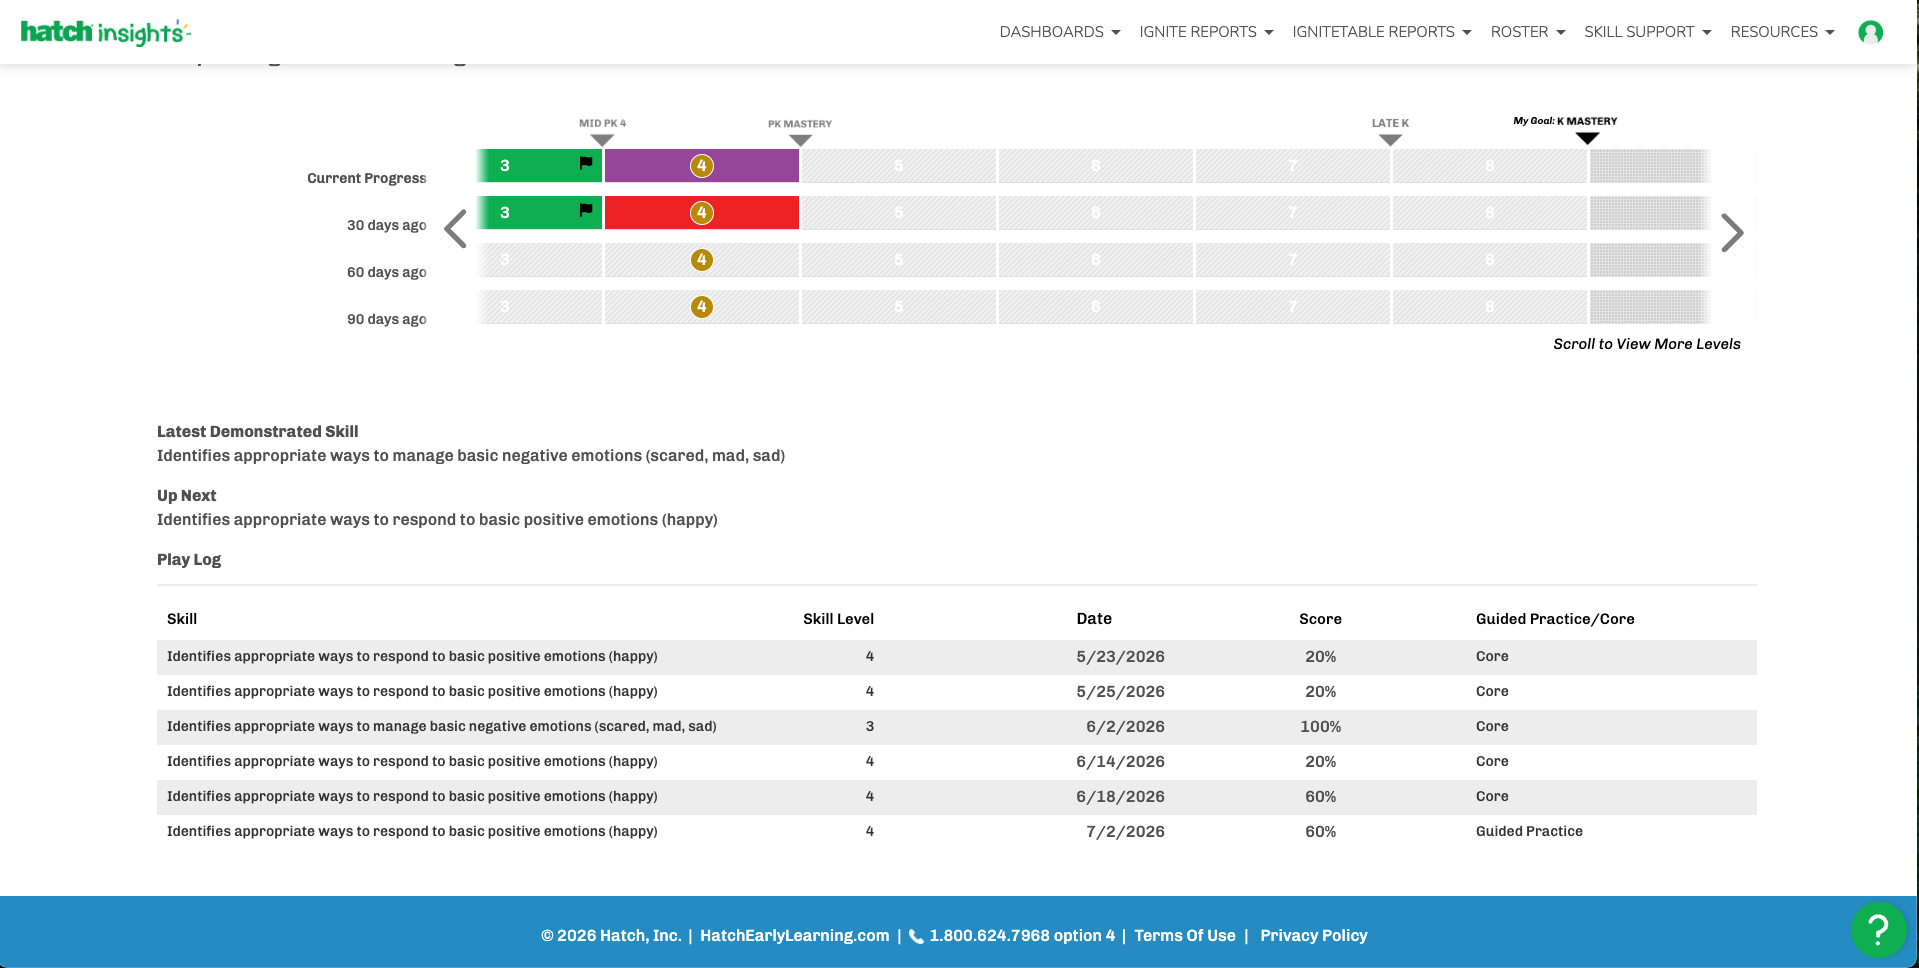The width and height of the screenshot is (1919, 968).
Task: Click the purple level 4 progress segment
Action: coord(702,166)
